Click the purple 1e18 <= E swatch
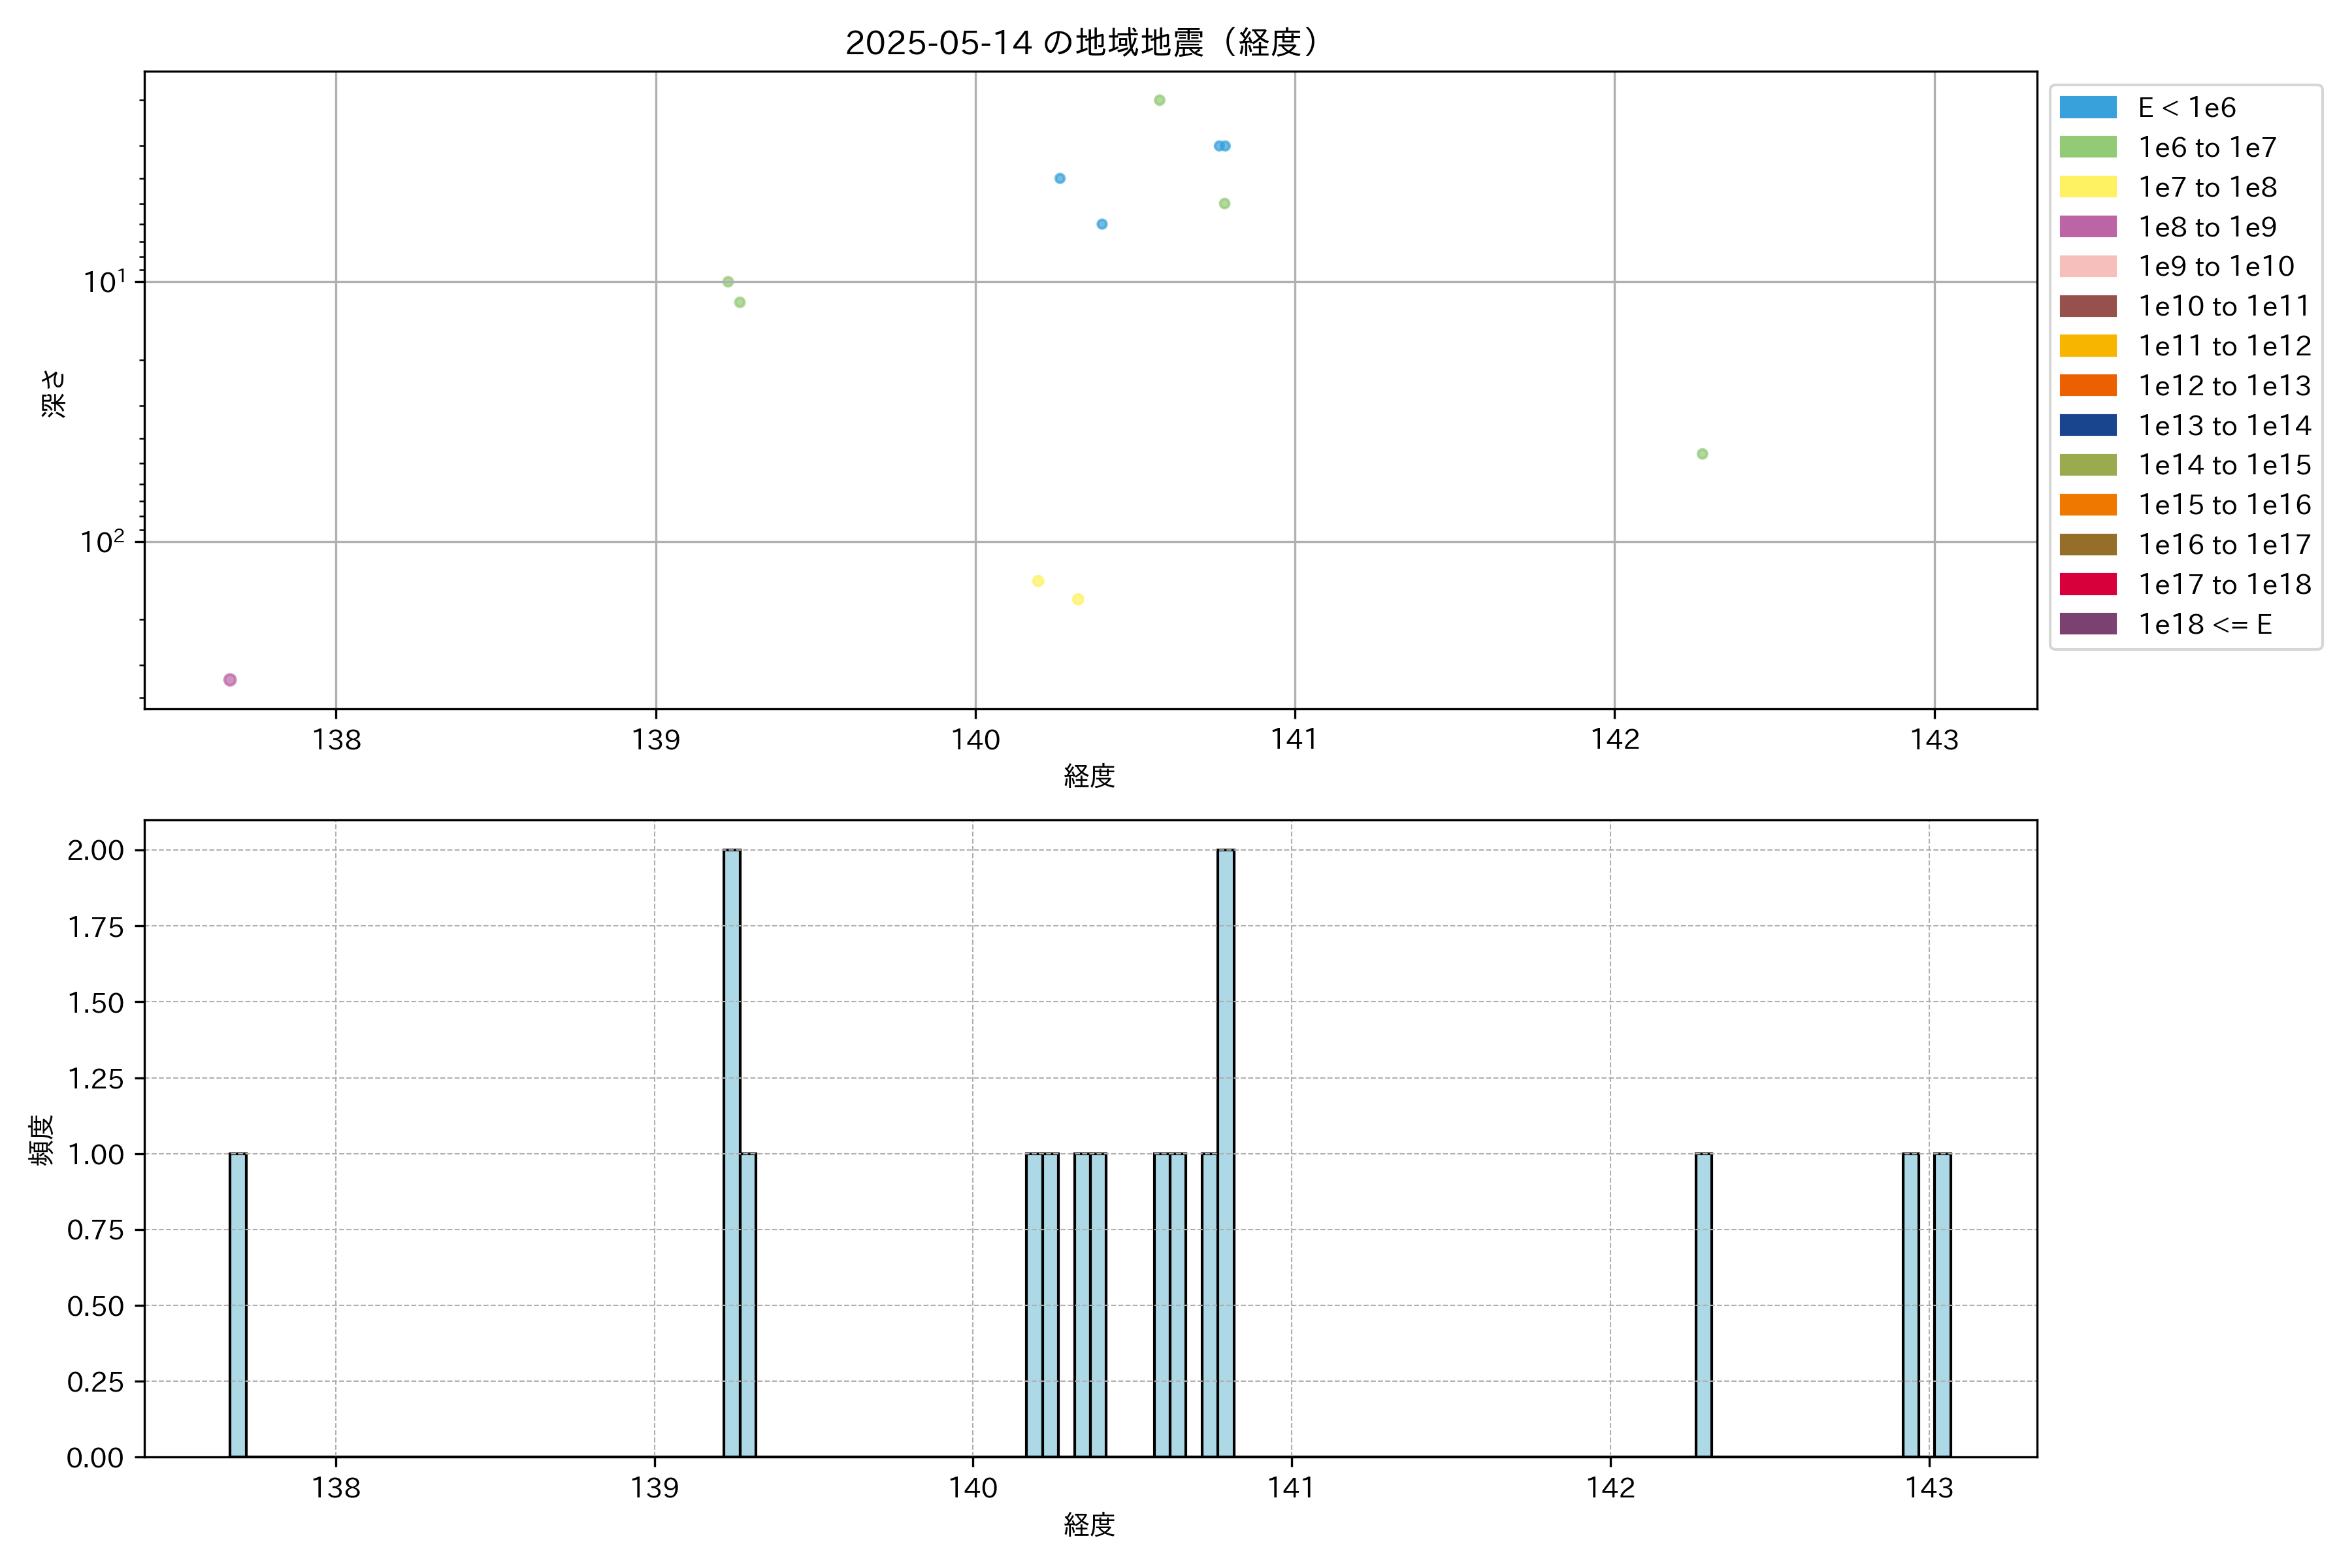Image resolution: width=2352 pixels, height=1568 pixels. pyautogui.click(x=2088, y=624)
